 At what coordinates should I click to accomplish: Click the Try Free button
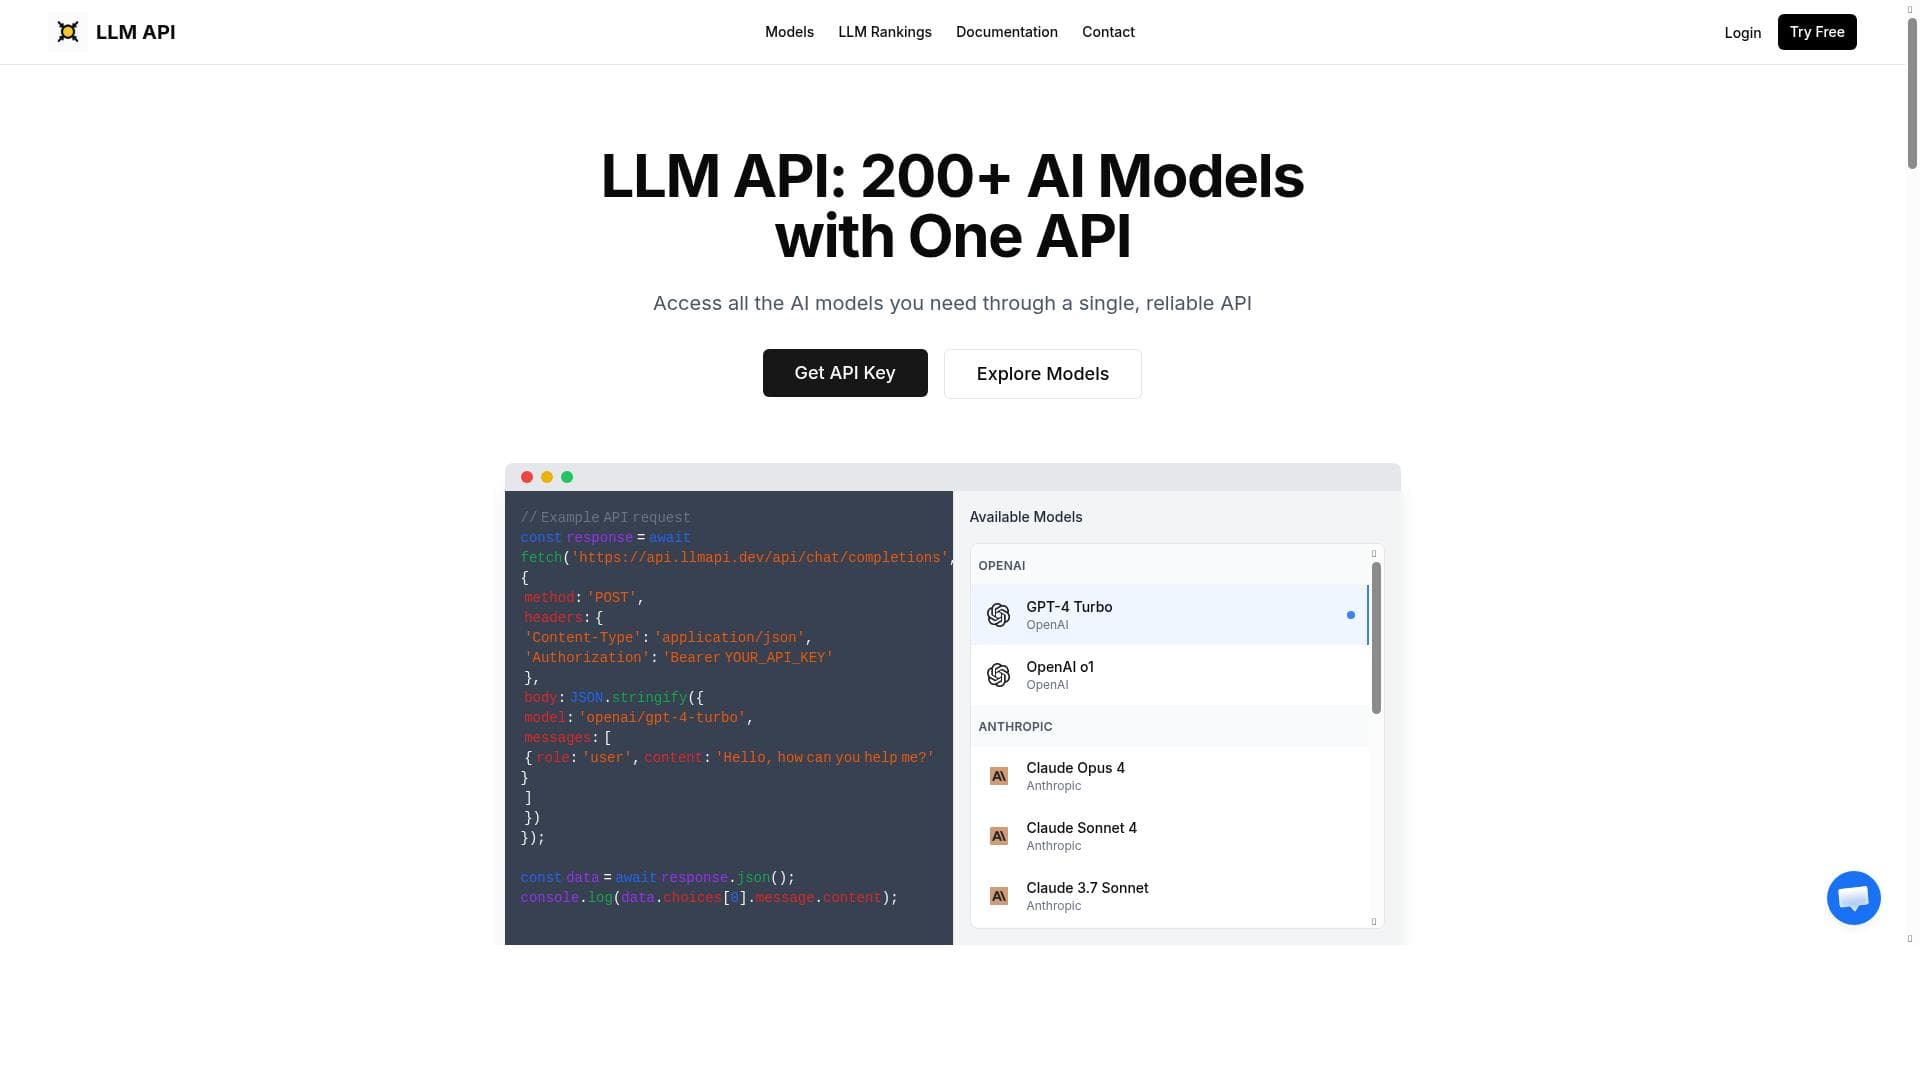coord(1817,32)
